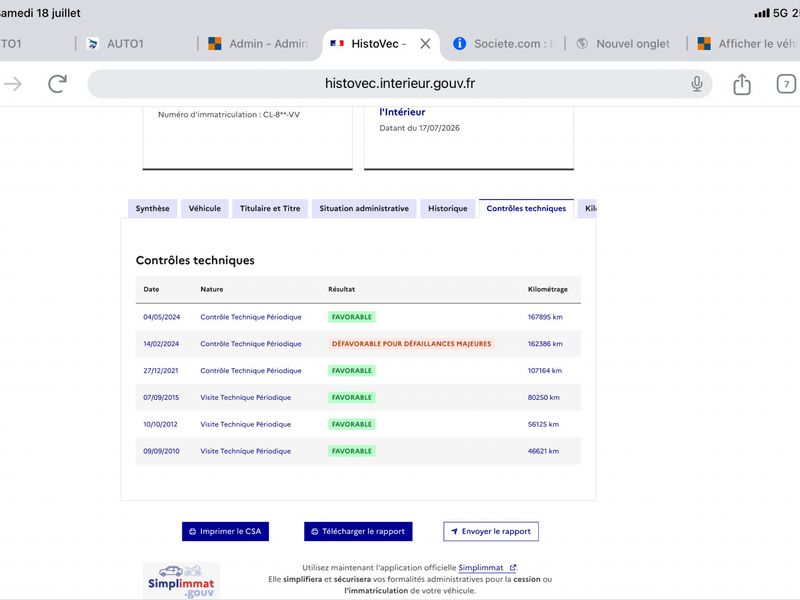Click the Datant du 17/07/2026 text
The width and height of the screenshot is (800, 600).
click(x=419, y=128)
